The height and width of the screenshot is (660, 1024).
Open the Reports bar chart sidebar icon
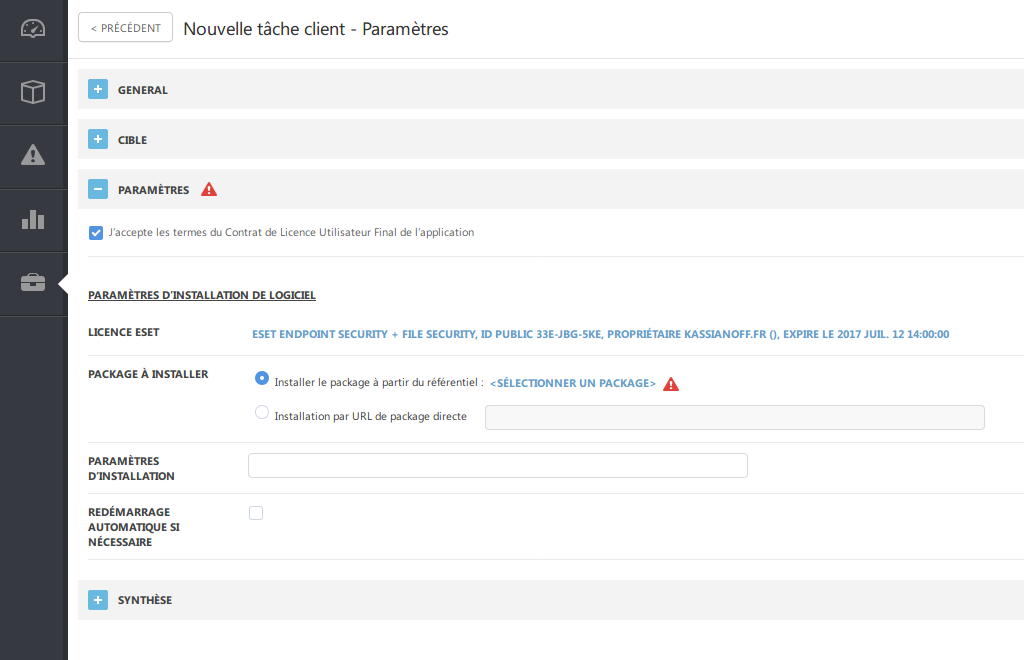pos(33,219)
